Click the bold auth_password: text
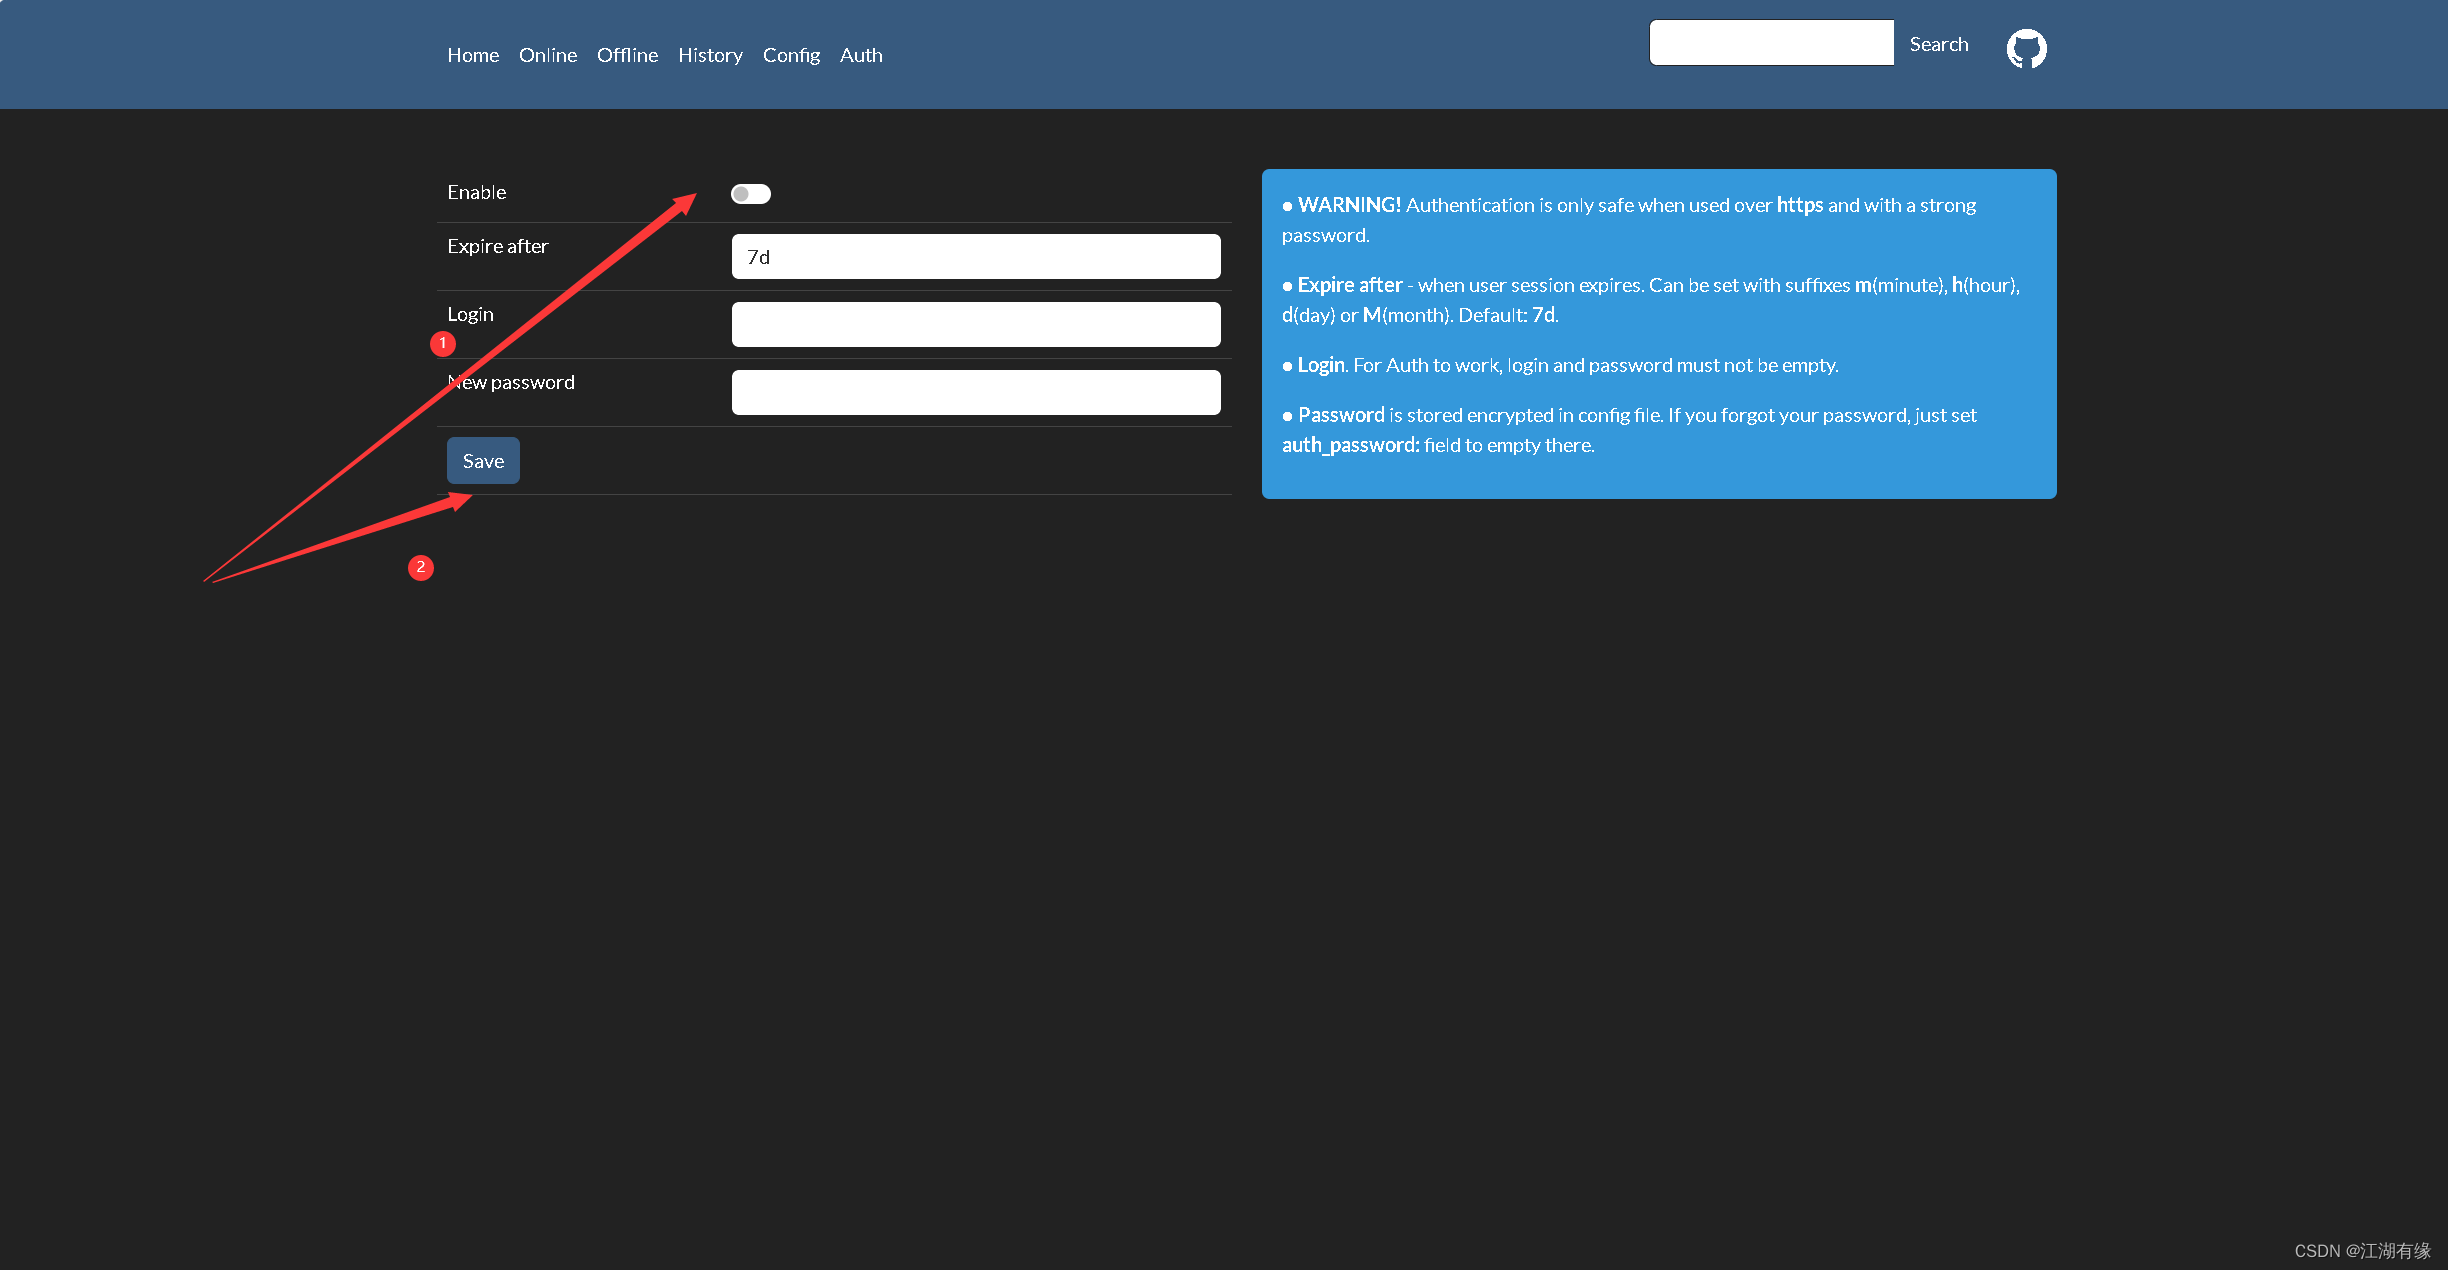Screen dimensions: 2448x1270 (x=1350, y=445)
